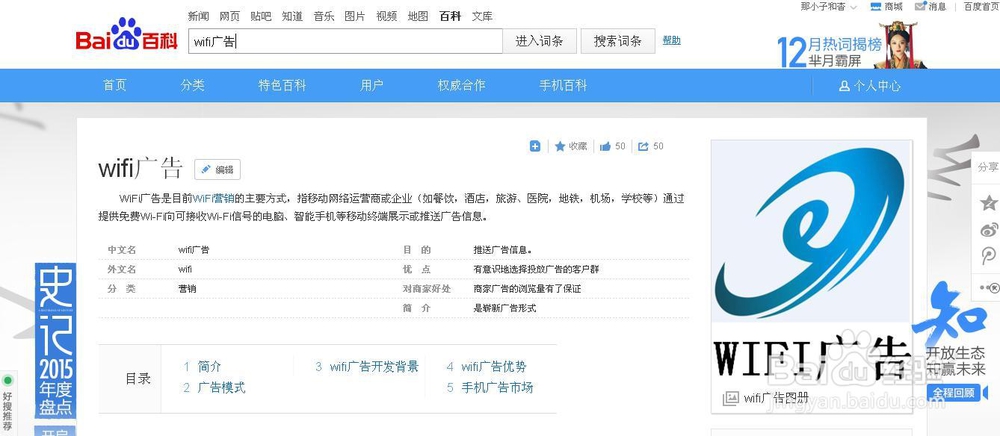Click the 目录 contents label
The width and height of the screenshot is (1000, 436).
(138, 379)
